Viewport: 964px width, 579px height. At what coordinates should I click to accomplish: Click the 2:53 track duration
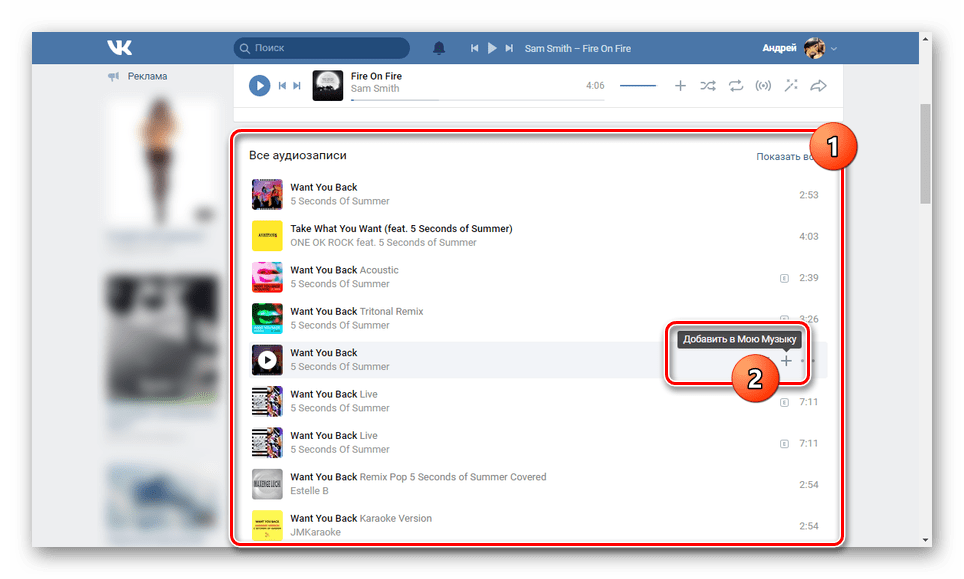[x=808, y=195]
